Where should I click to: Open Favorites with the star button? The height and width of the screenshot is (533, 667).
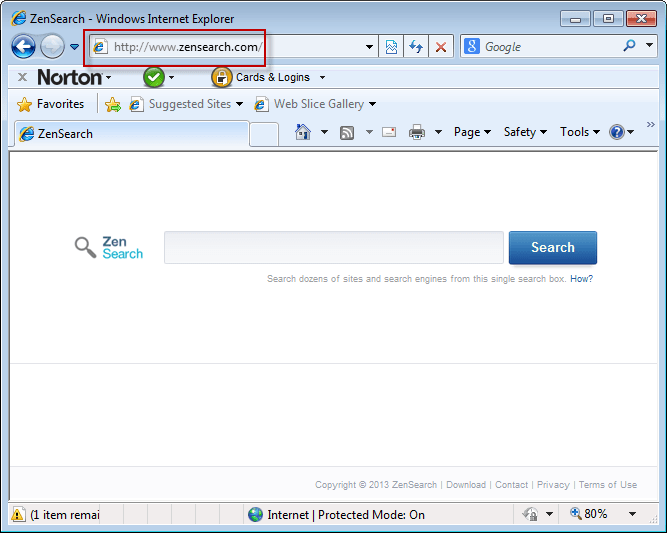pyautogui.click(x=50, y=104)
